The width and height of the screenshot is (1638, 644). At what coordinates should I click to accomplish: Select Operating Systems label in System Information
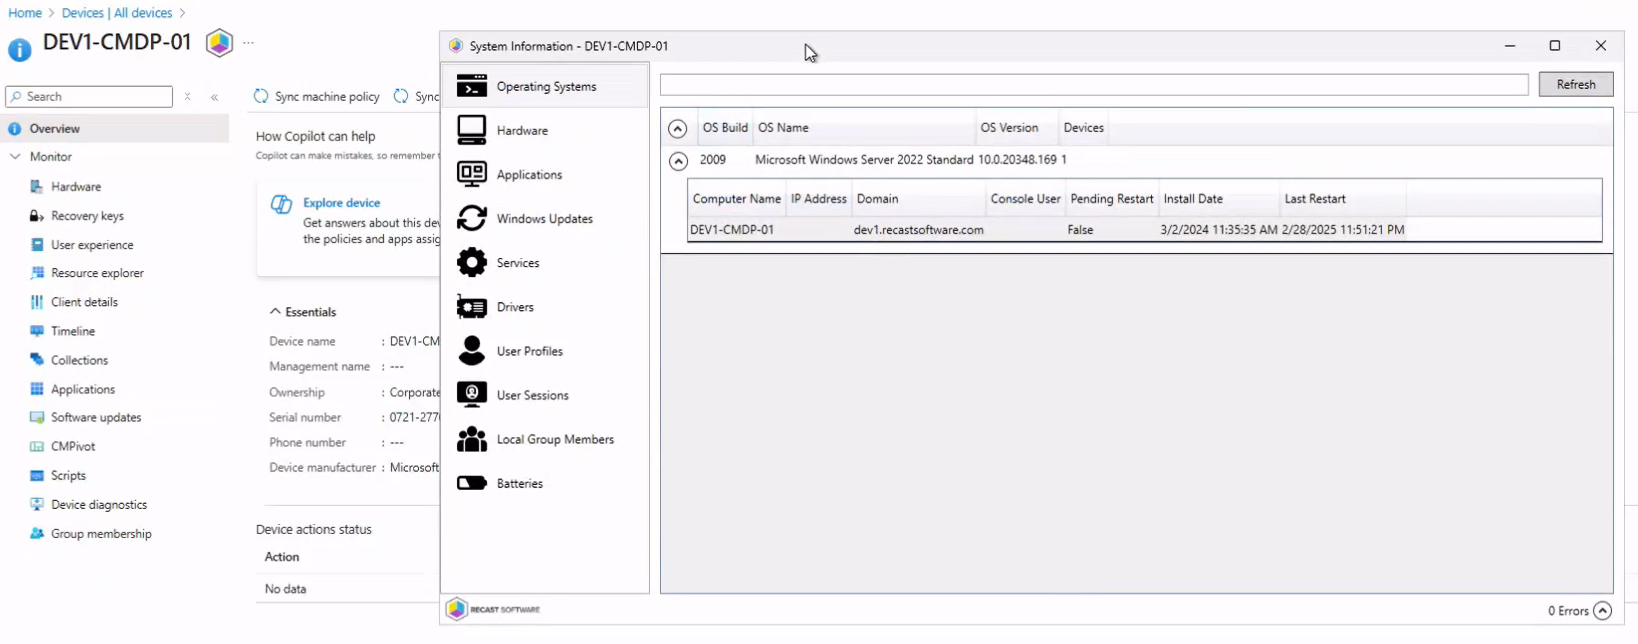[x=546, y=86]
